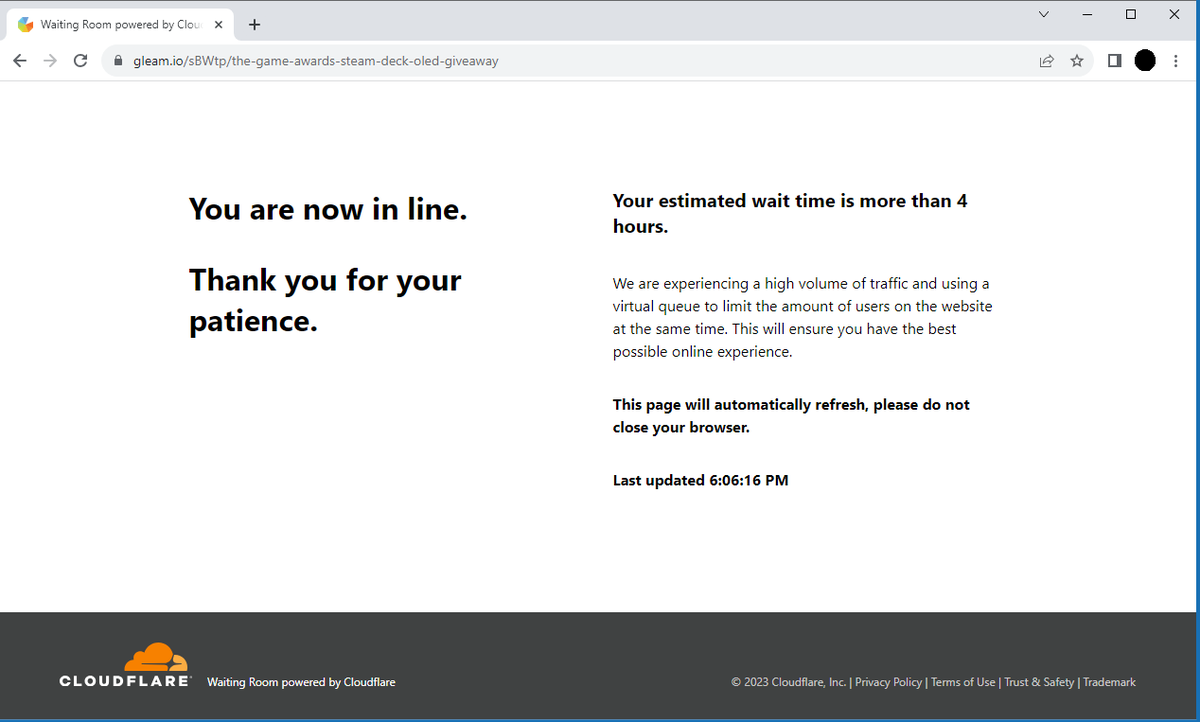Click the estimated wait time message
The height and width of the screenshot is (722, 1200).
[790, 213]
